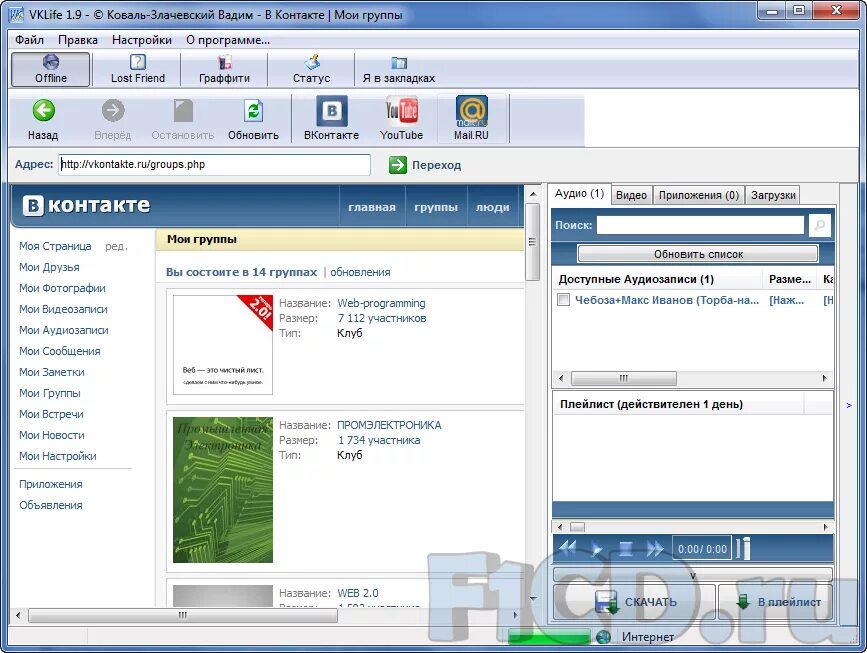Open the Lost Friend tool
This screenshot has width=867, height=653.
click(138, 70)
